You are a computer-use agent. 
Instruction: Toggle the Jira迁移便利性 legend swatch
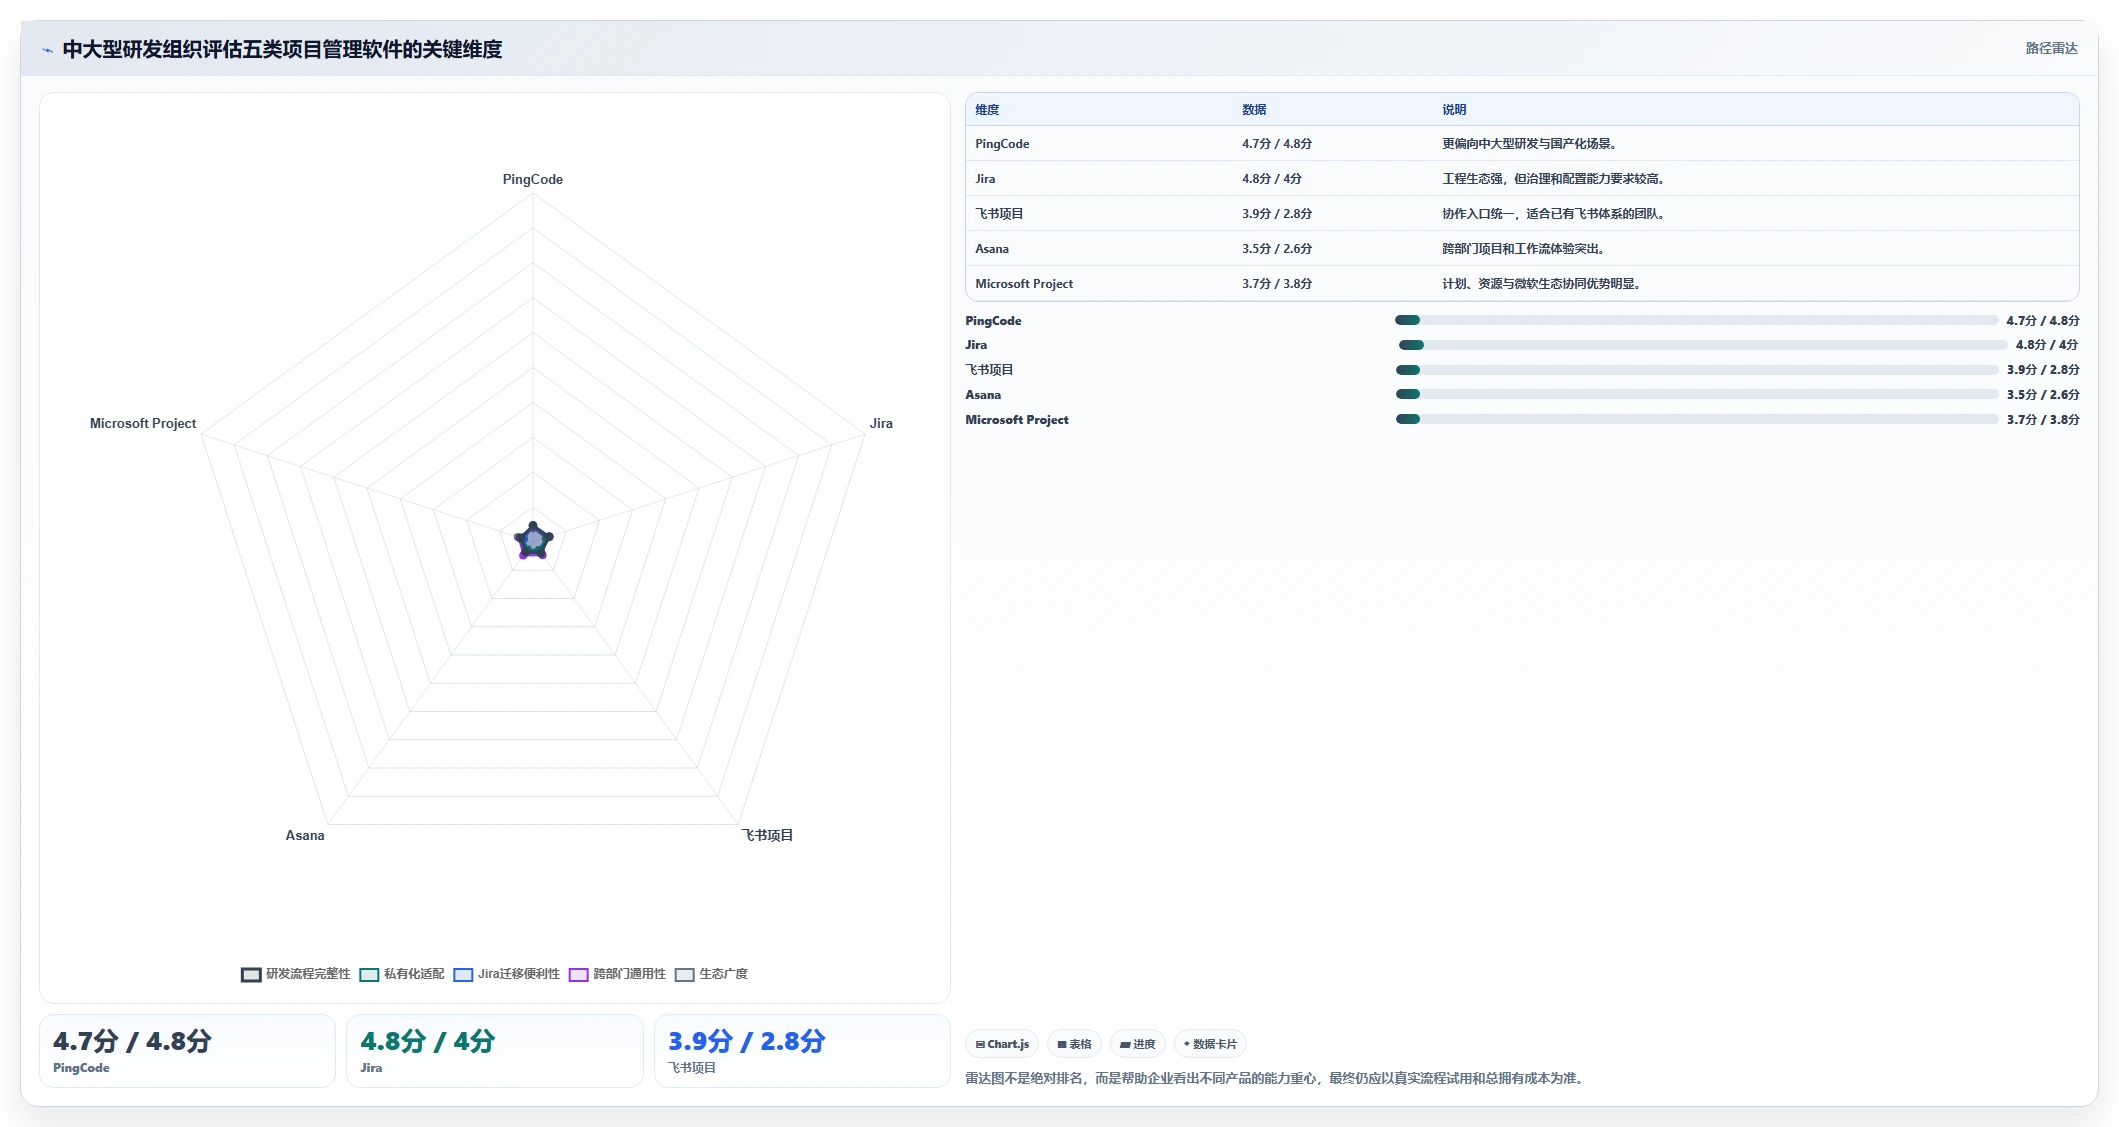pos(463,974)
